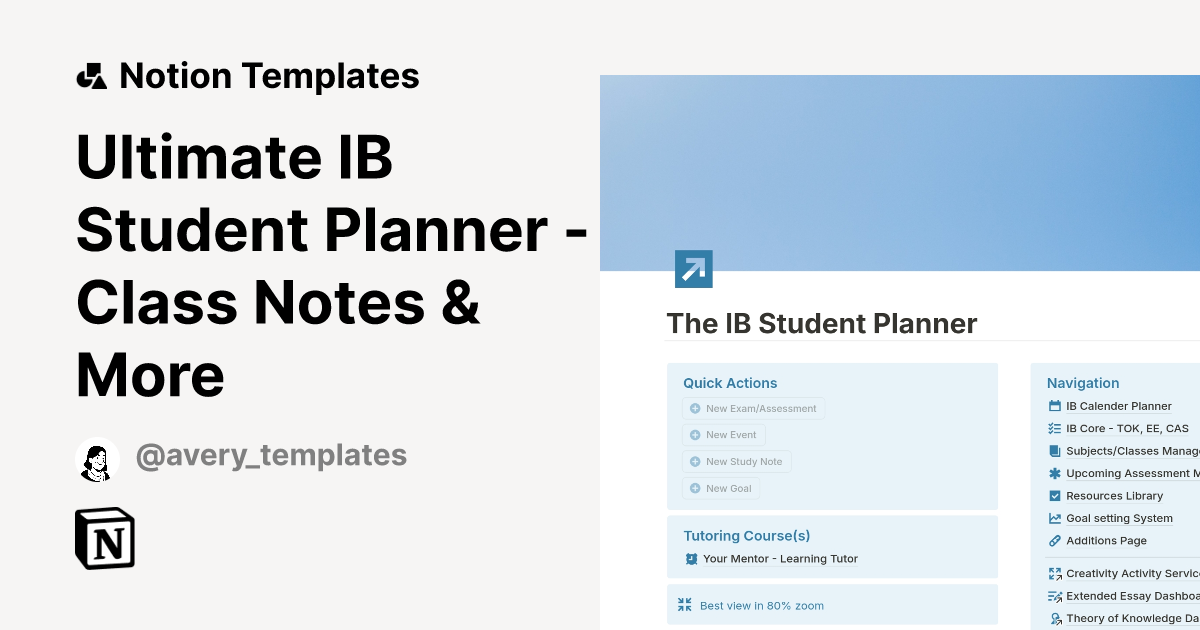Screen dimensions: 1200x630
Task: Click the @avery_templates profile avatar
Action: pyautogui.click(x=97, y=458)
